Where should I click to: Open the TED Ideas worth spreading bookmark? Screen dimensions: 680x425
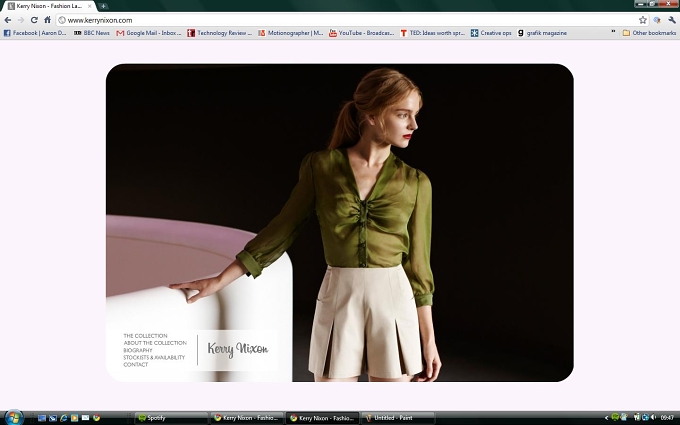tap(432, 33)
